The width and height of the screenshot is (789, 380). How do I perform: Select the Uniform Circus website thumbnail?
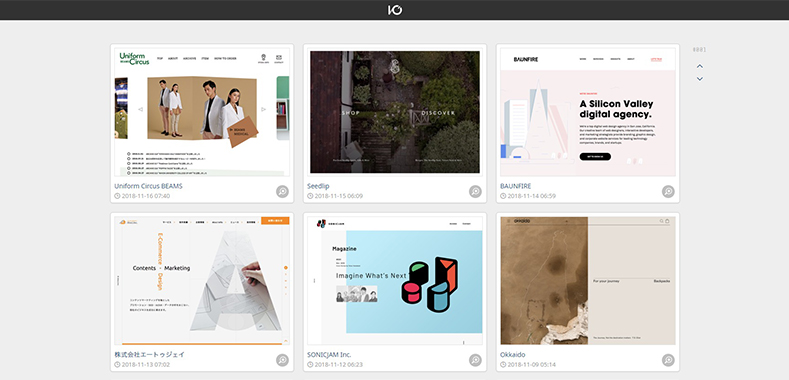pyautogui.click(x=202, y=112)
